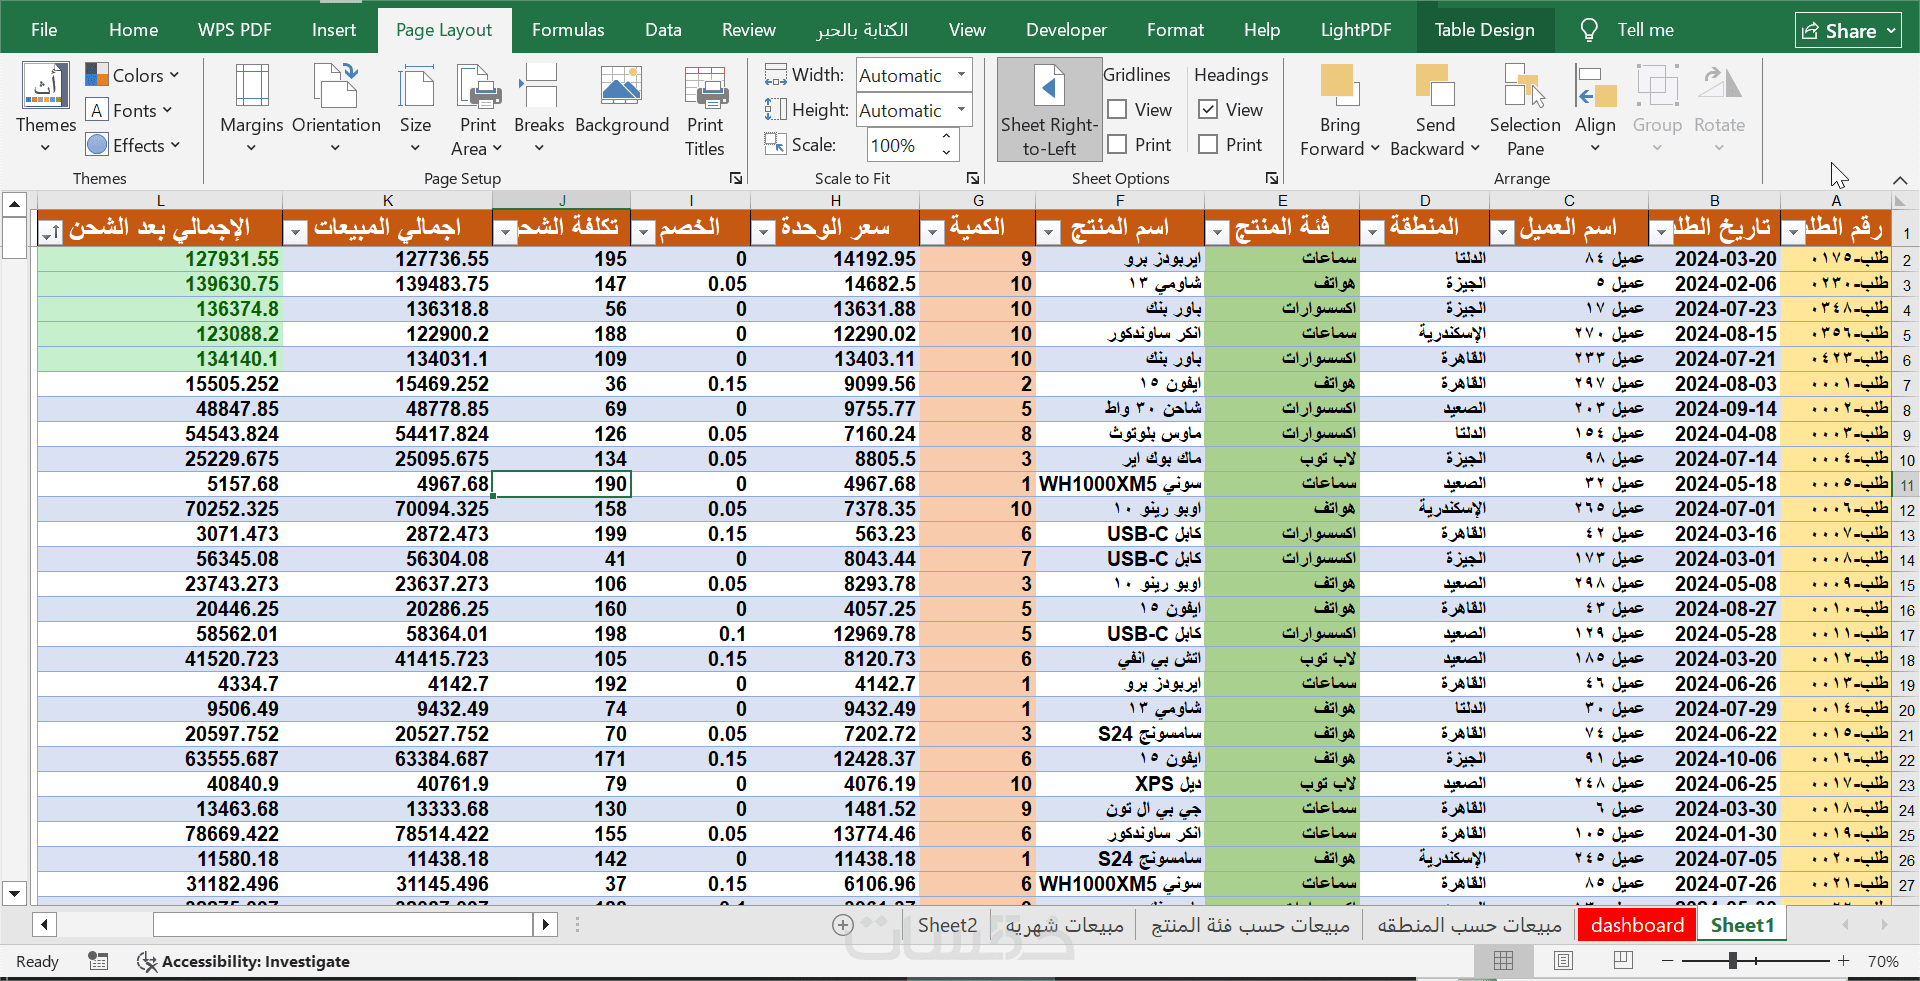Click the macro recording status icon
Image resolution: width=1920 pixels, height=981 pixels.
[x=98, y=961]
